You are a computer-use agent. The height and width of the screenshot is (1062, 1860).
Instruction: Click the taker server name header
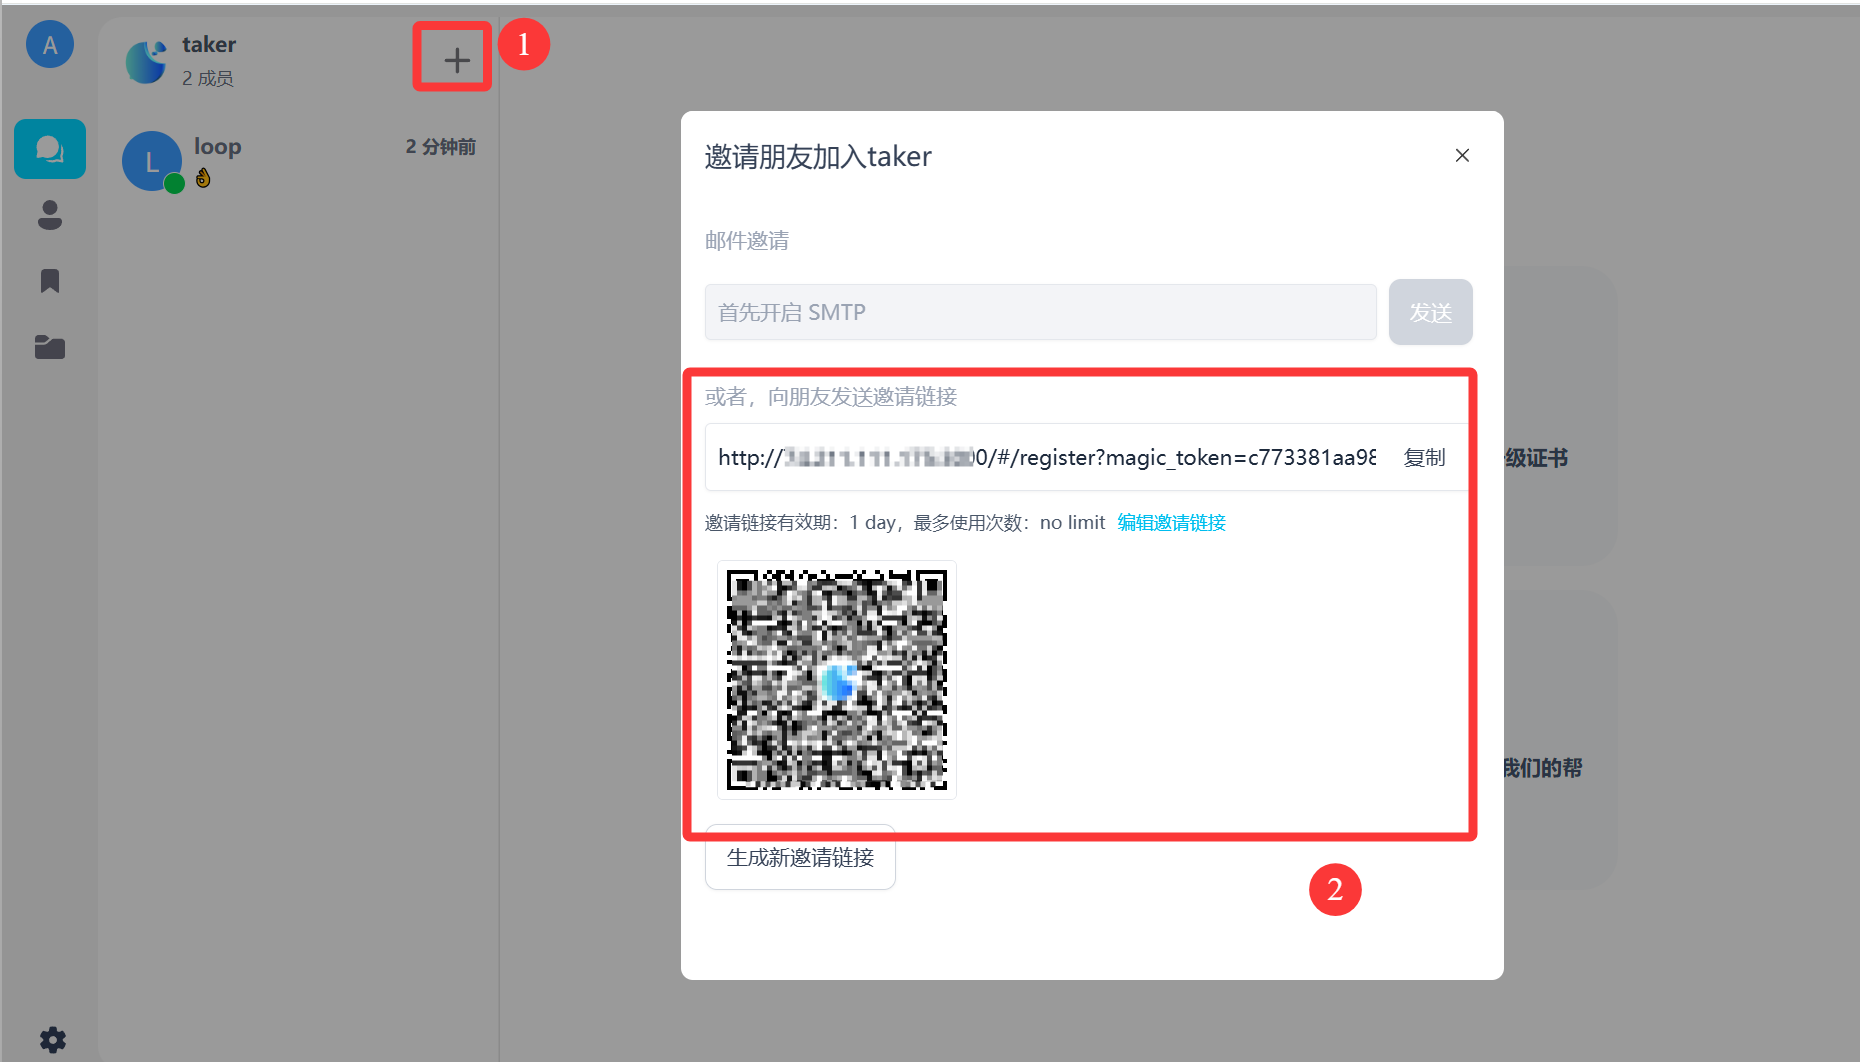(x=209, y=45)
